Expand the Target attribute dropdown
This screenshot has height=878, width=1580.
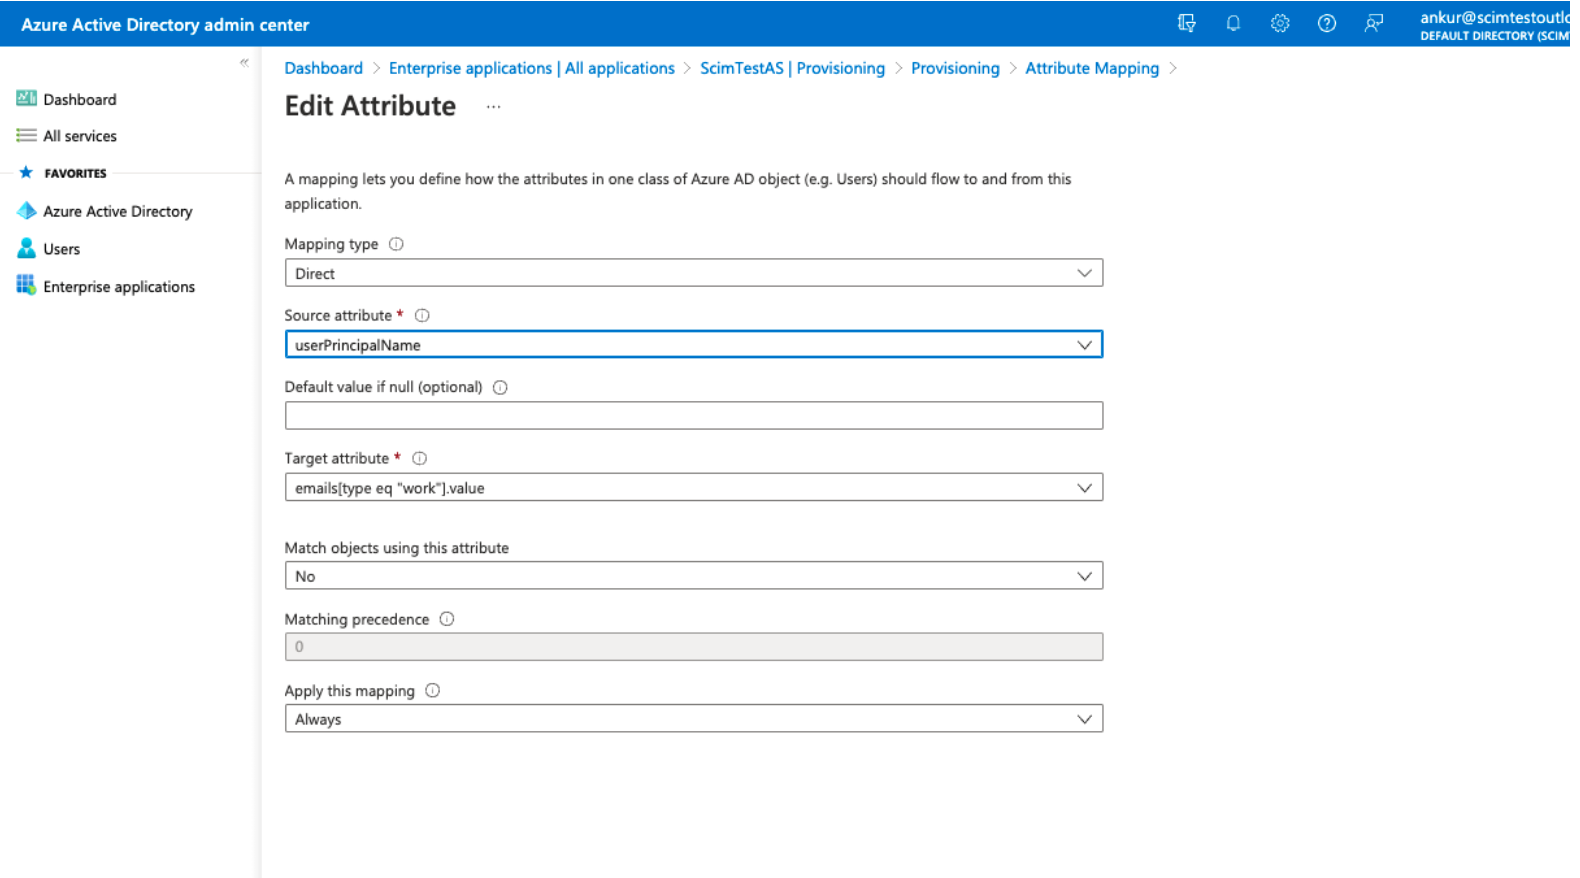click(693, 488)
